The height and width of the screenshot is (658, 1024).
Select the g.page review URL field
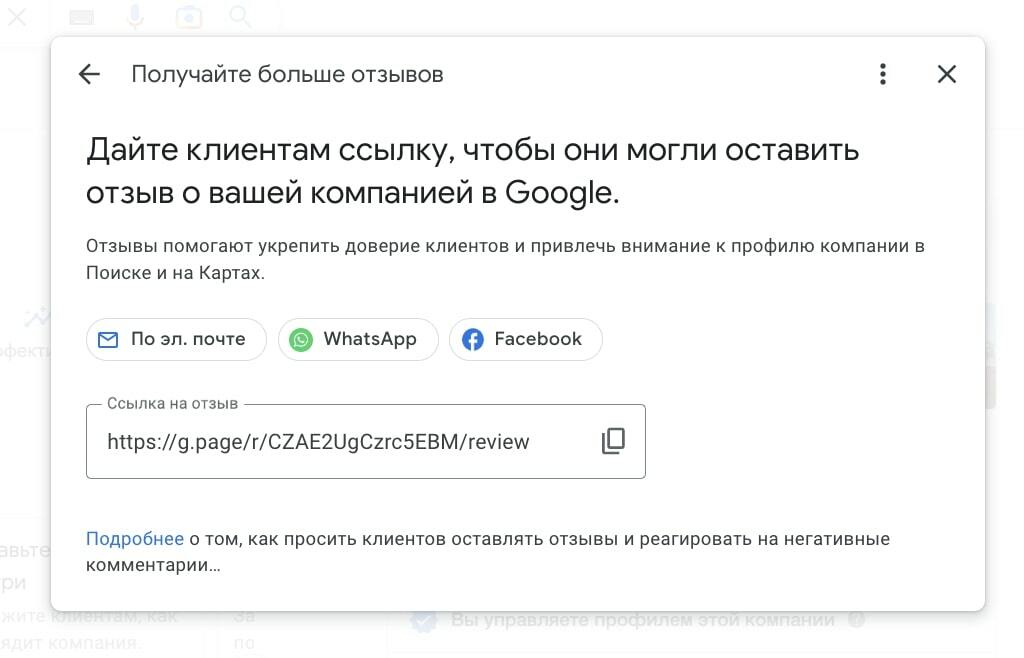[366, 441]
